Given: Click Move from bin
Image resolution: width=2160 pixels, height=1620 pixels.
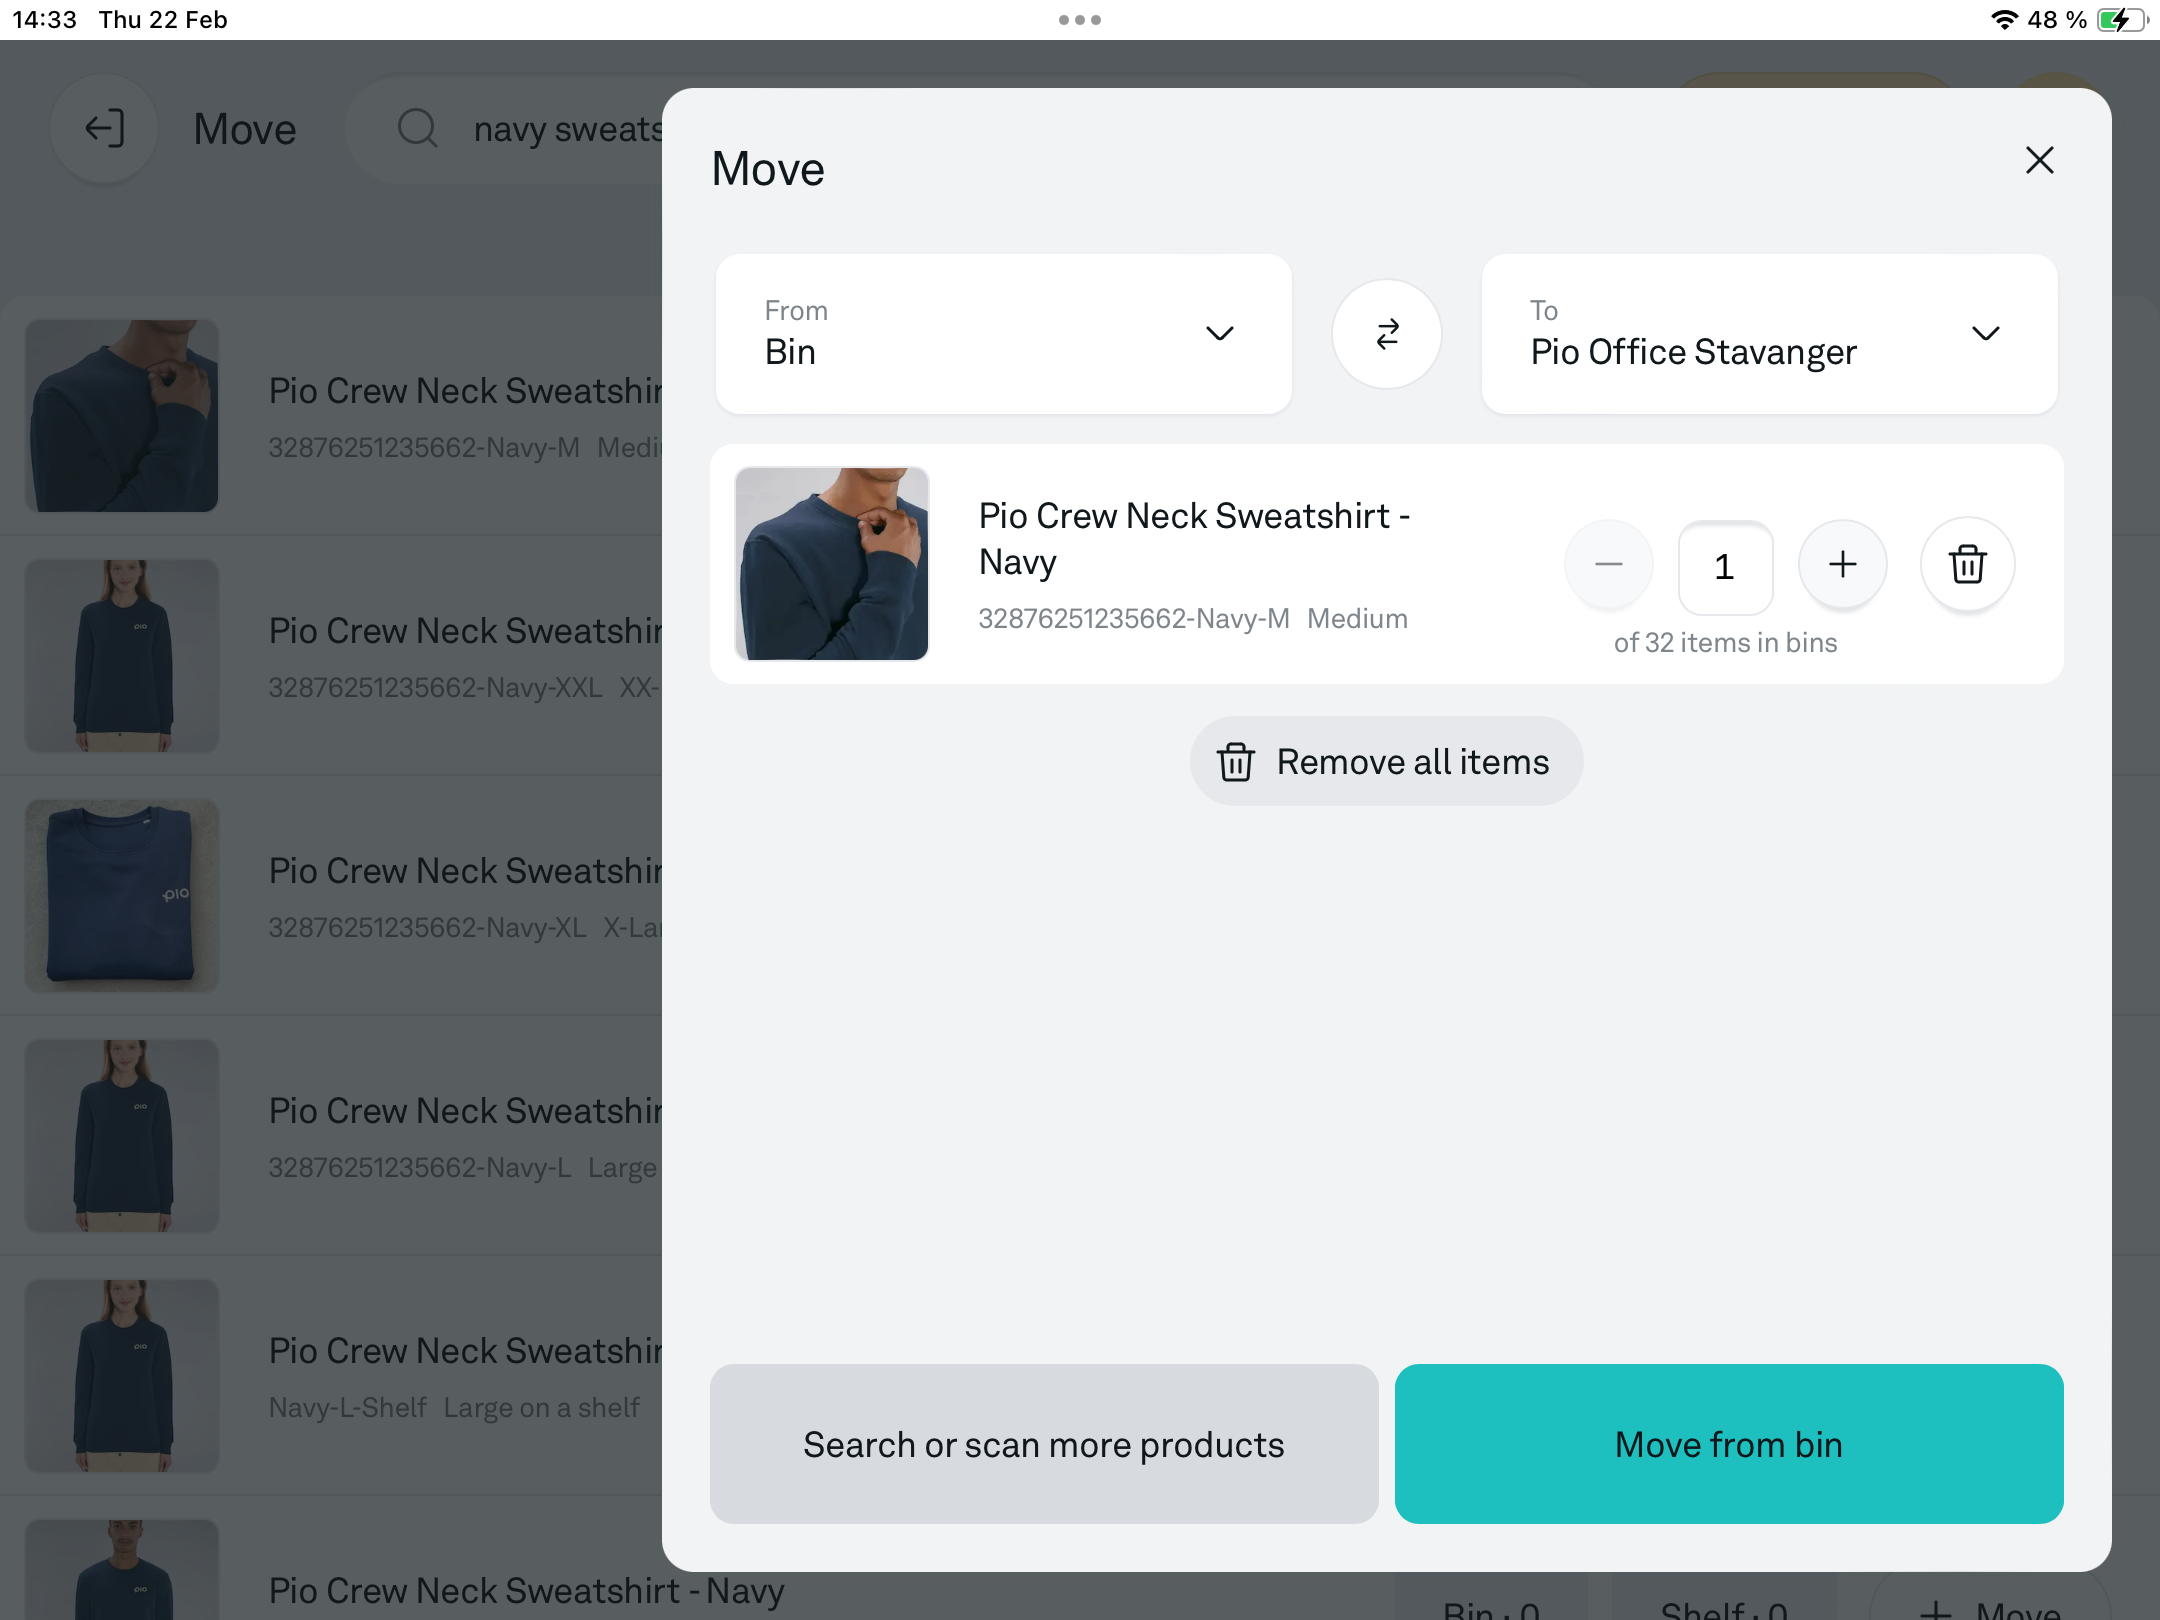Looking at the screenshot, I should pos(1729,1444).
